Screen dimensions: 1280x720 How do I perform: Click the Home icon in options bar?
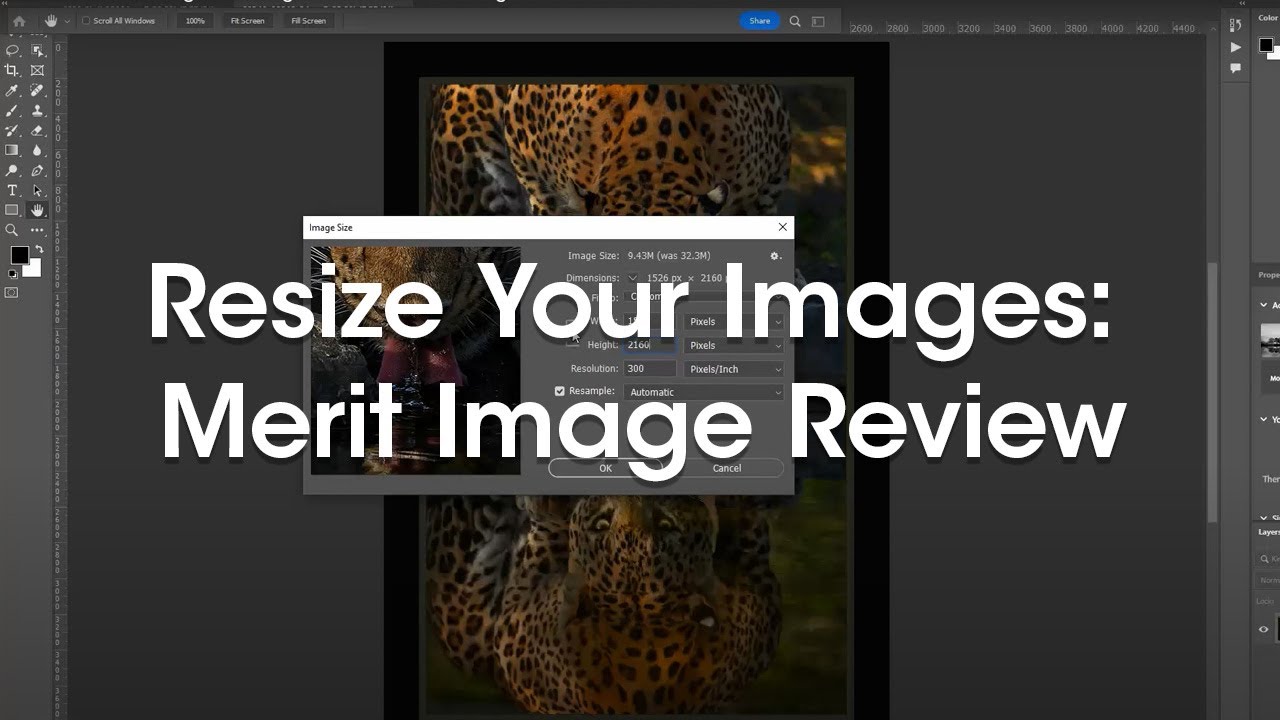coord(18,21)
